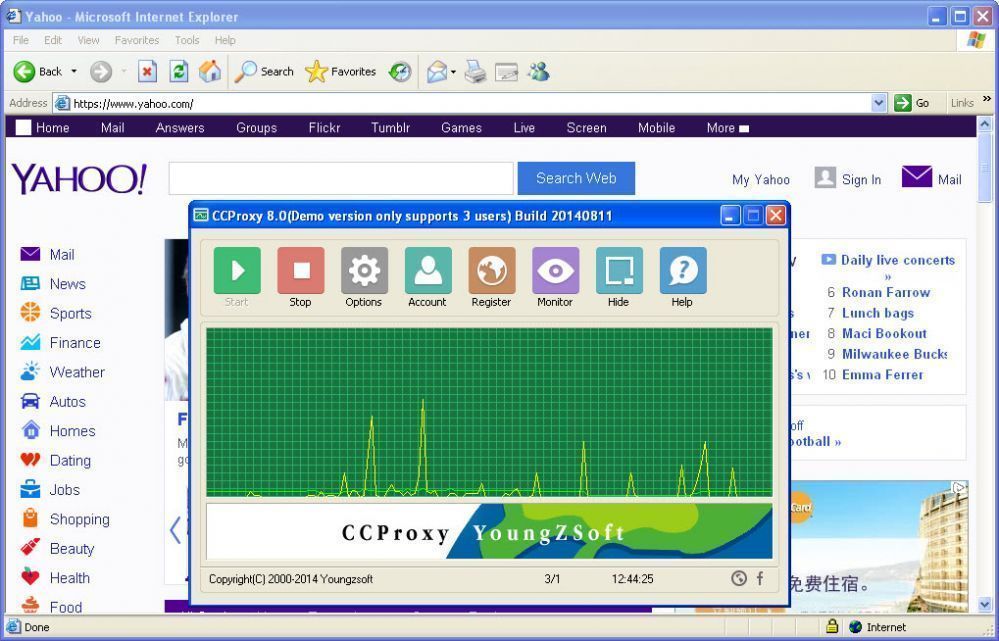Click the Mail envelope toolbar icon
The image size is (999, 641).
pos(437,71)
